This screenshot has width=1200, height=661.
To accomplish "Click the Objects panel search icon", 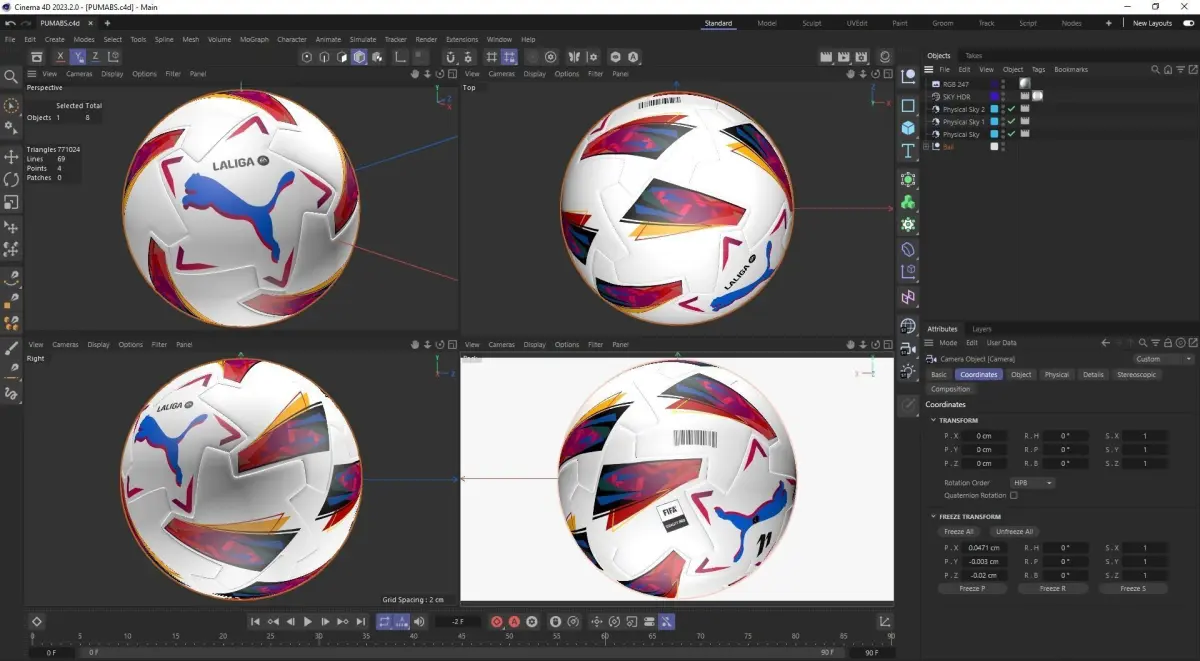I will (1155, 70).
